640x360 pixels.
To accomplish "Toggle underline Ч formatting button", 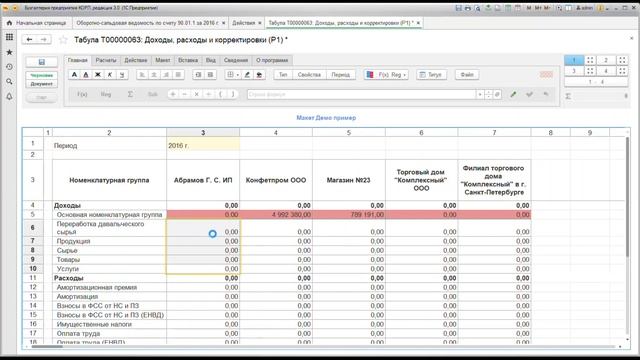I will (122, 75).
